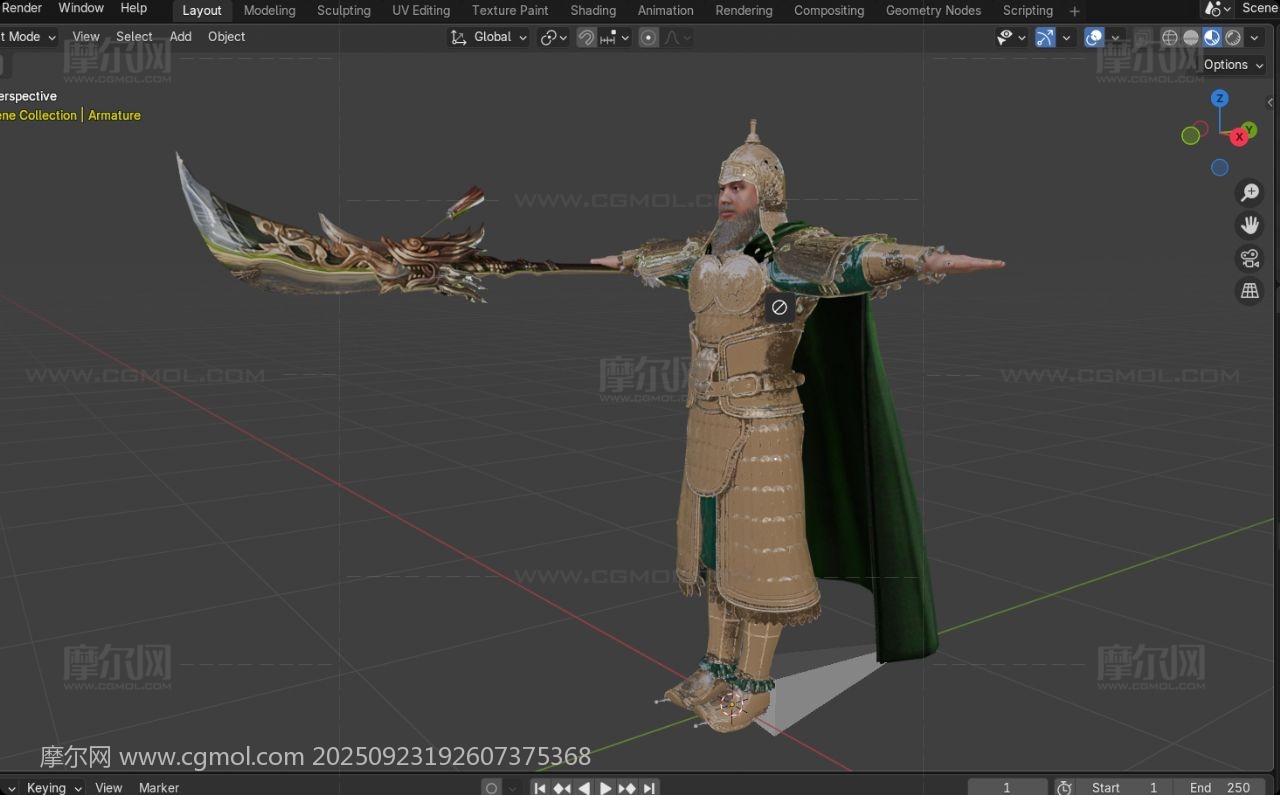Toggle snapping magnet icon
This screenshot has height=795, width=1280.
click(587, 37)
